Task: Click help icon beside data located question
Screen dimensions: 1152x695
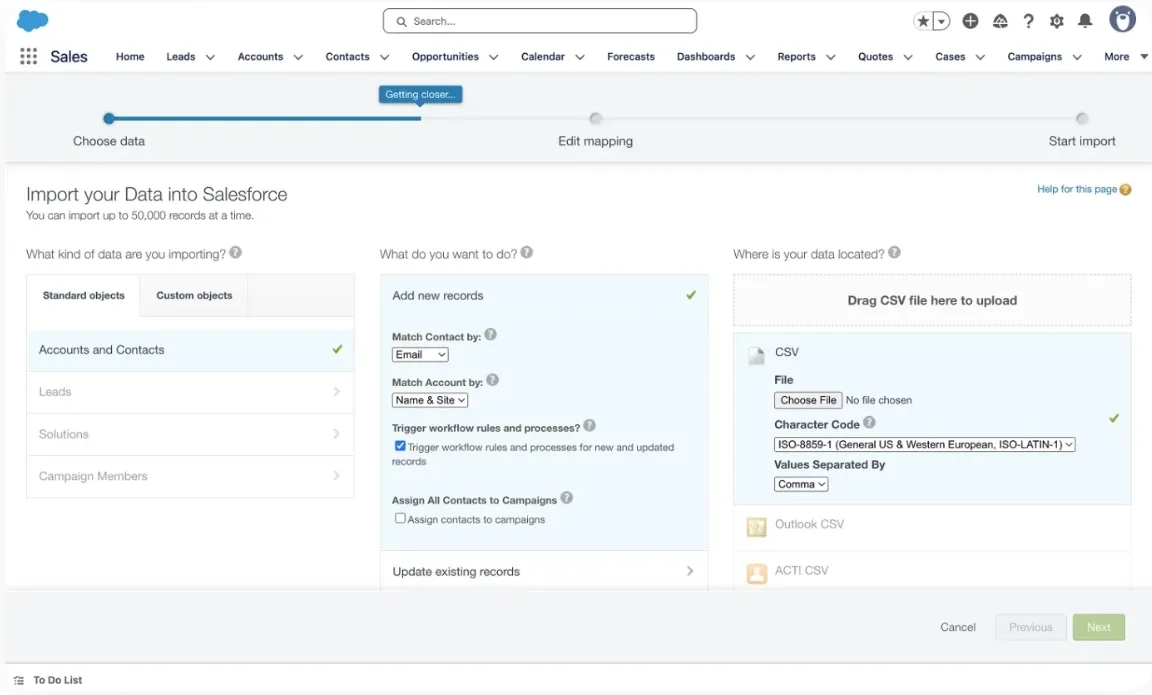Action: (894, 253)
